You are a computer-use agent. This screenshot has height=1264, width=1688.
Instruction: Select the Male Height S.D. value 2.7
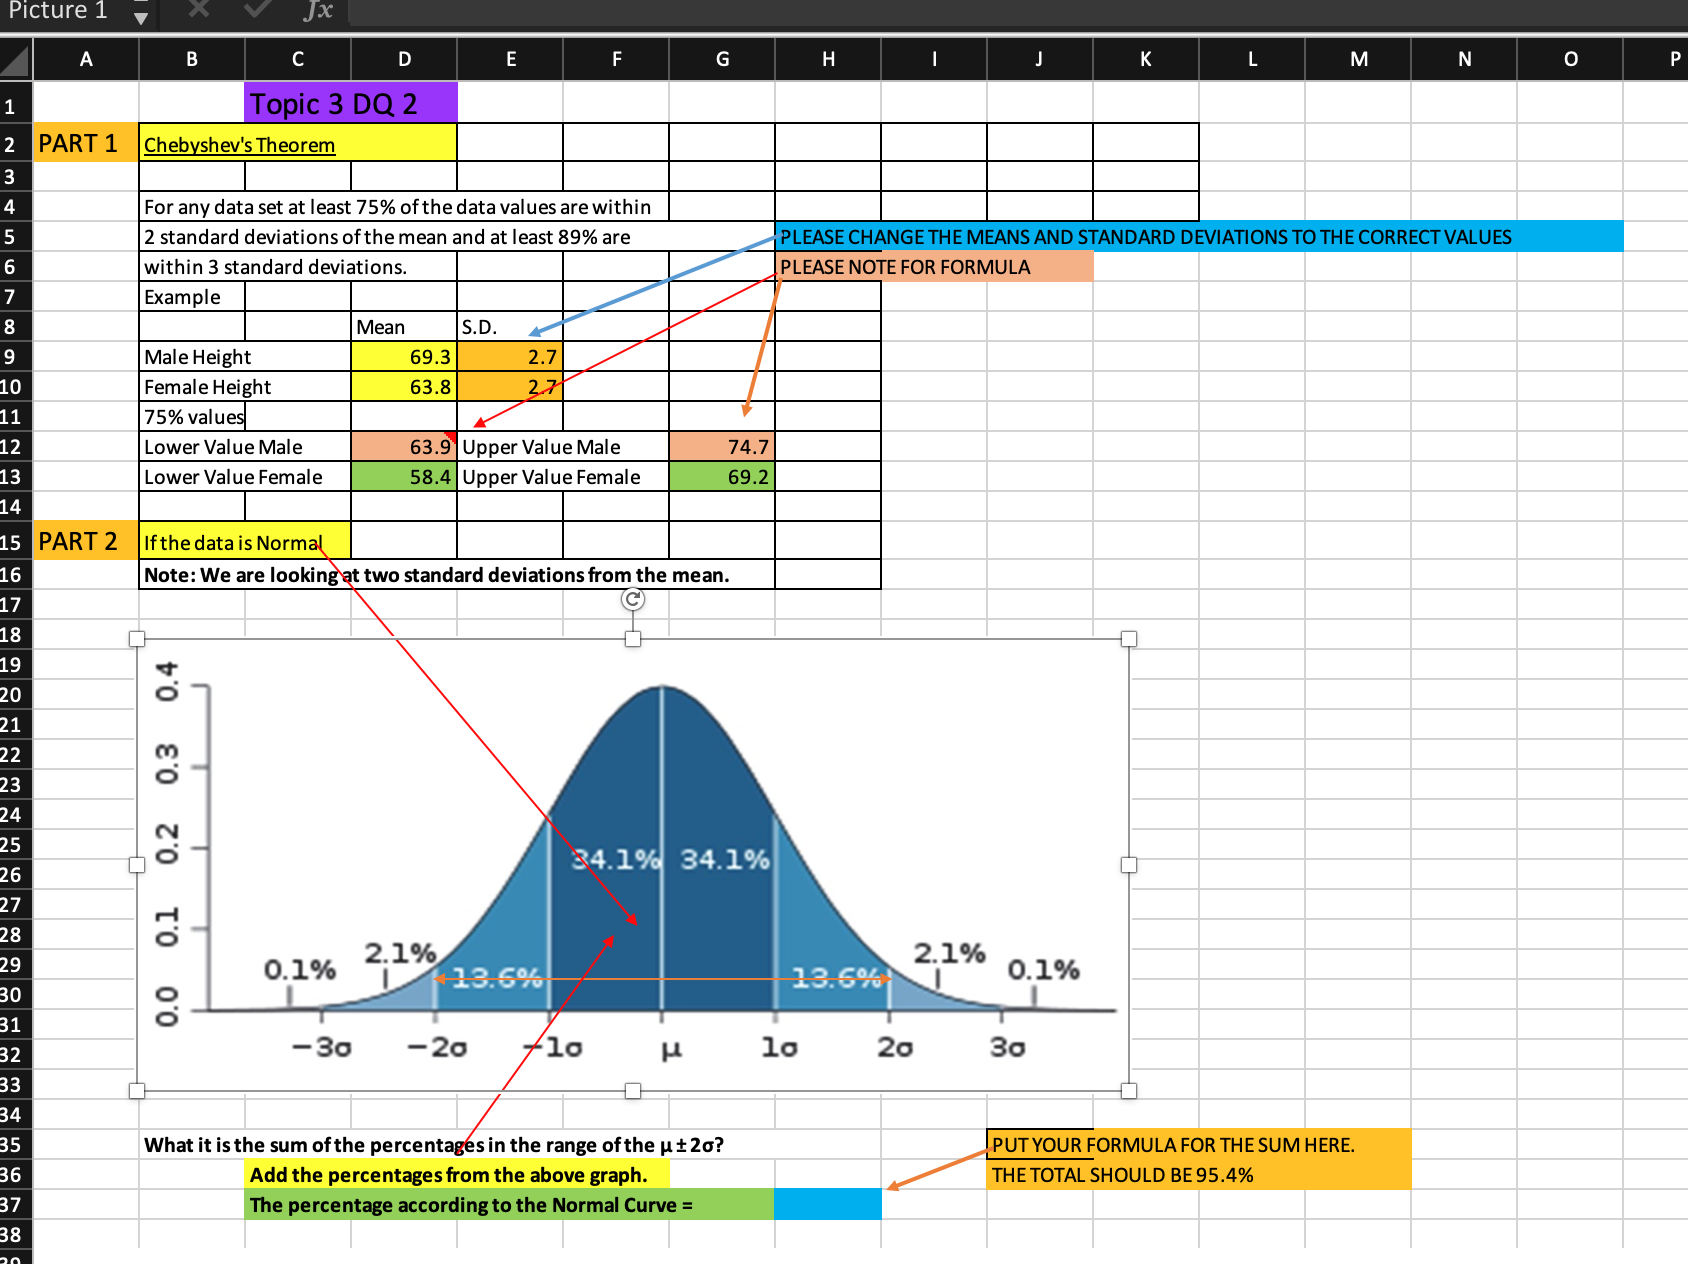tap(510, 357)
